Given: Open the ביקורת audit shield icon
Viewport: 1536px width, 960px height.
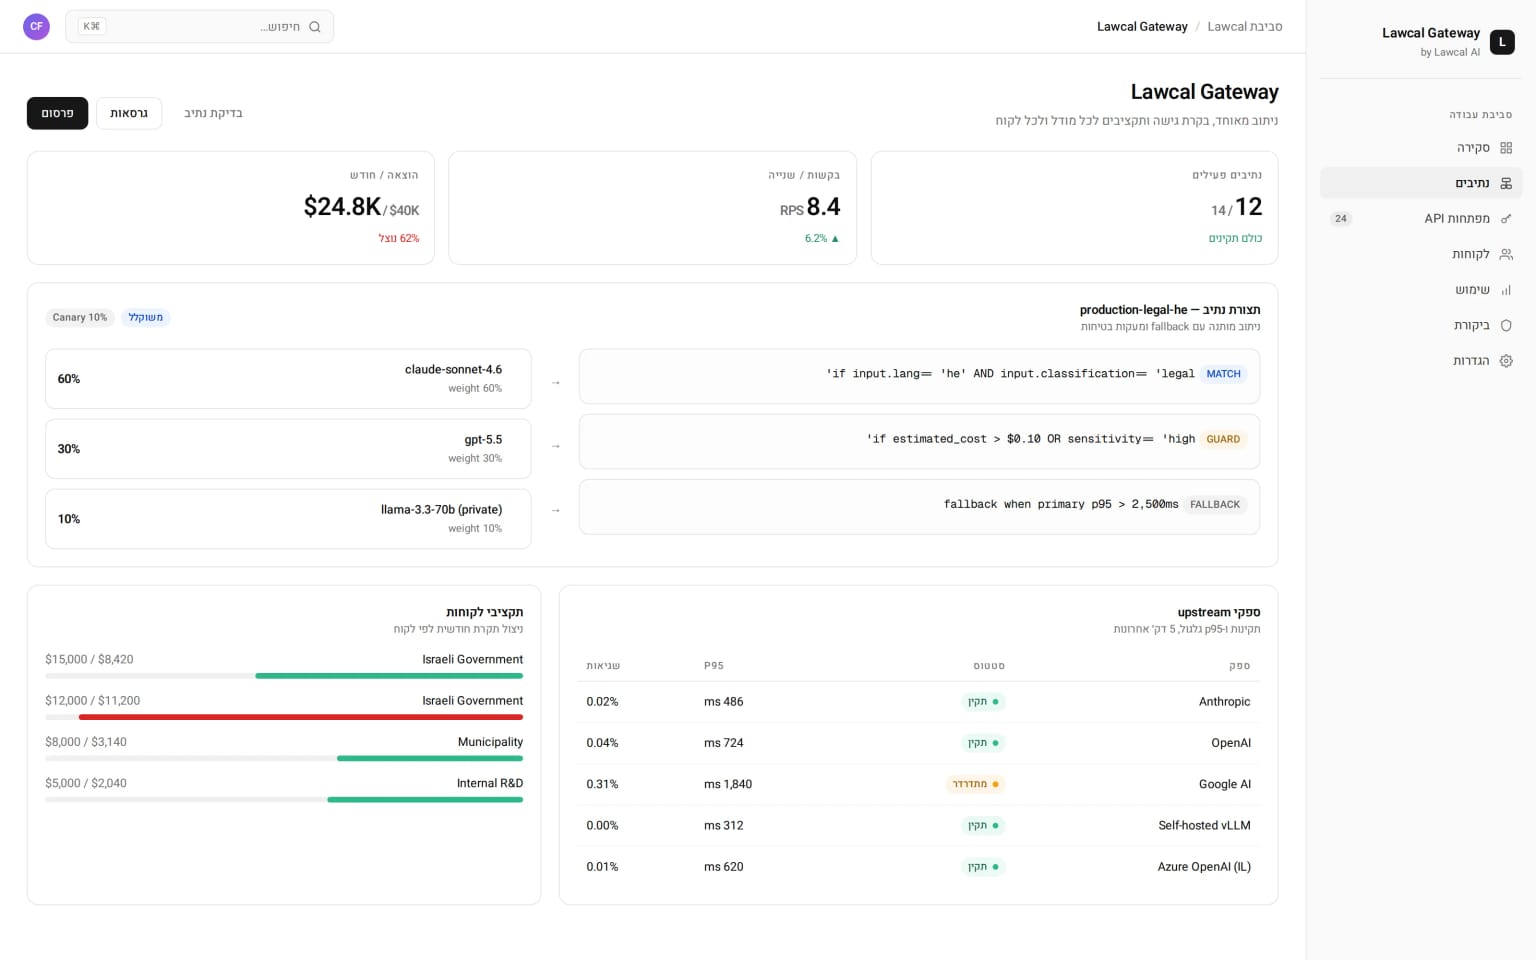Looking at the screenshot, I should [x=1506, y=326].
